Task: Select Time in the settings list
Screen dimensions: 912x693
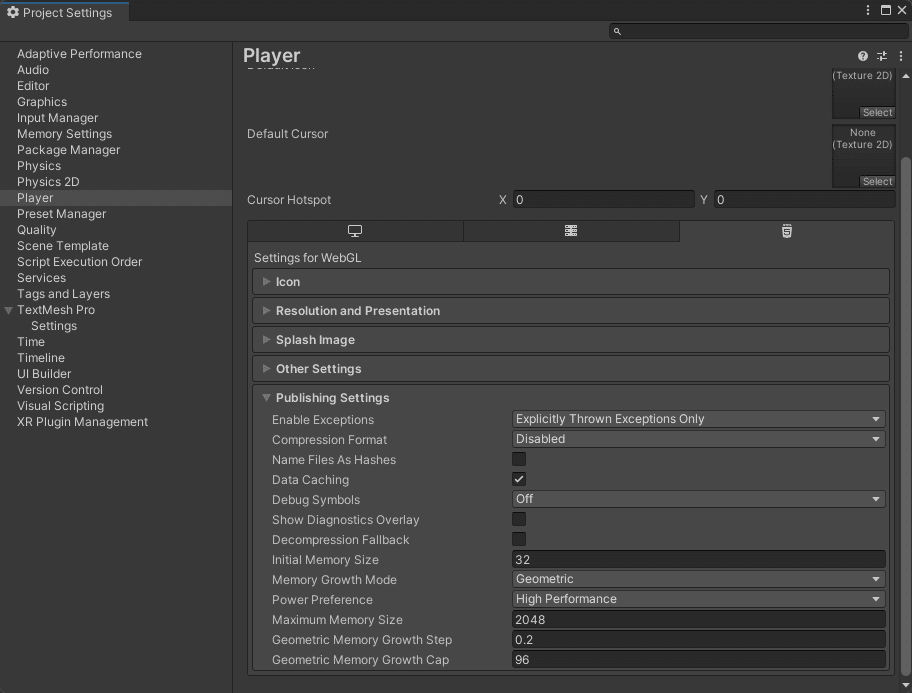Action: click(x=30, y=342)
